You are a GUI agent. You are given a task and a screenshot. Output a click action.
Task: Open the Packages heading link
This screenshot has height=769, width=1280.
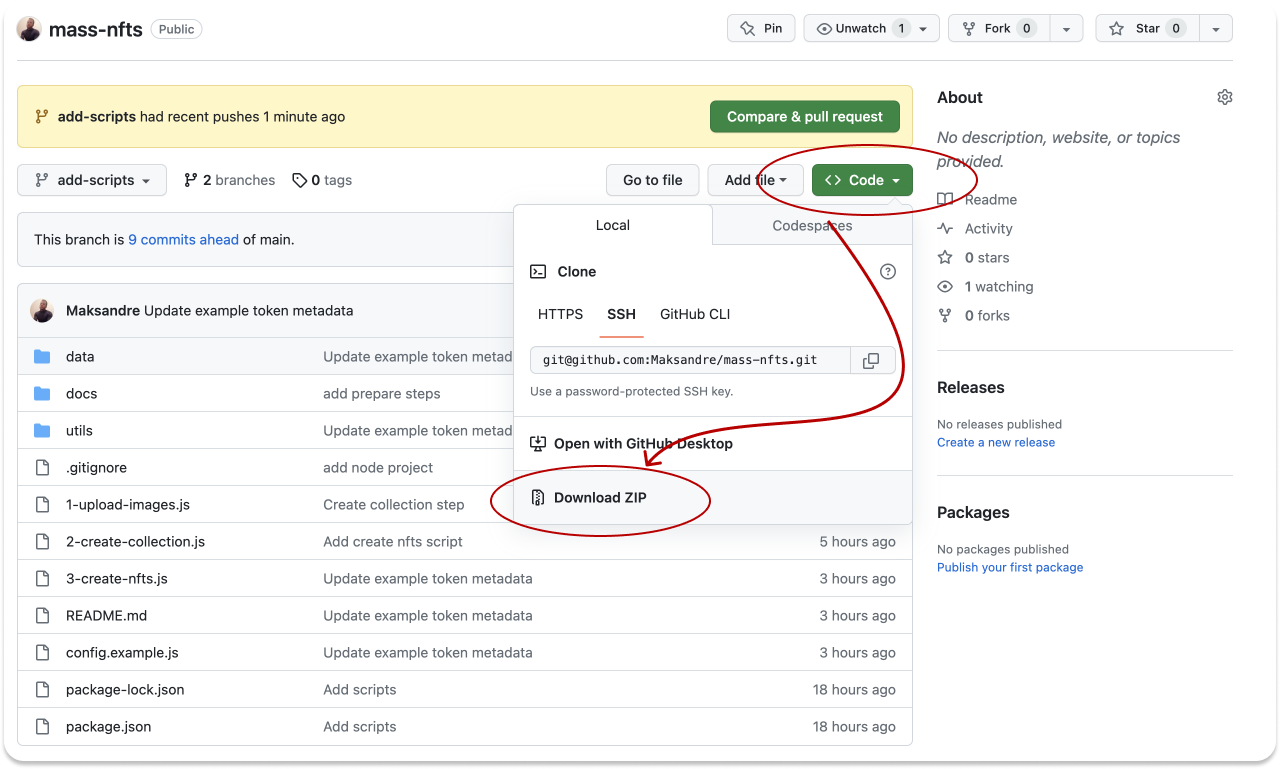click(x=973, y=513)
